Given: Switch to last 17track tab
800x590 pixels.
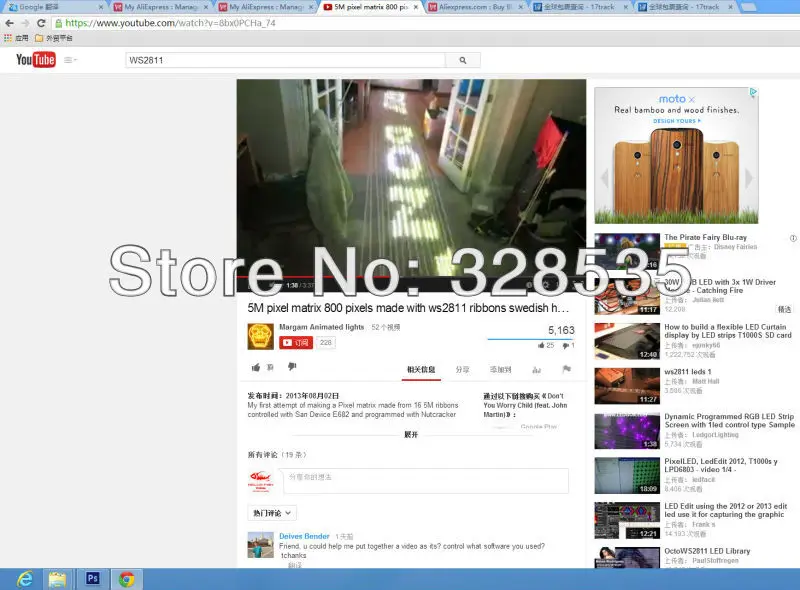Looking at the screenshot, I should pos(684,7).
